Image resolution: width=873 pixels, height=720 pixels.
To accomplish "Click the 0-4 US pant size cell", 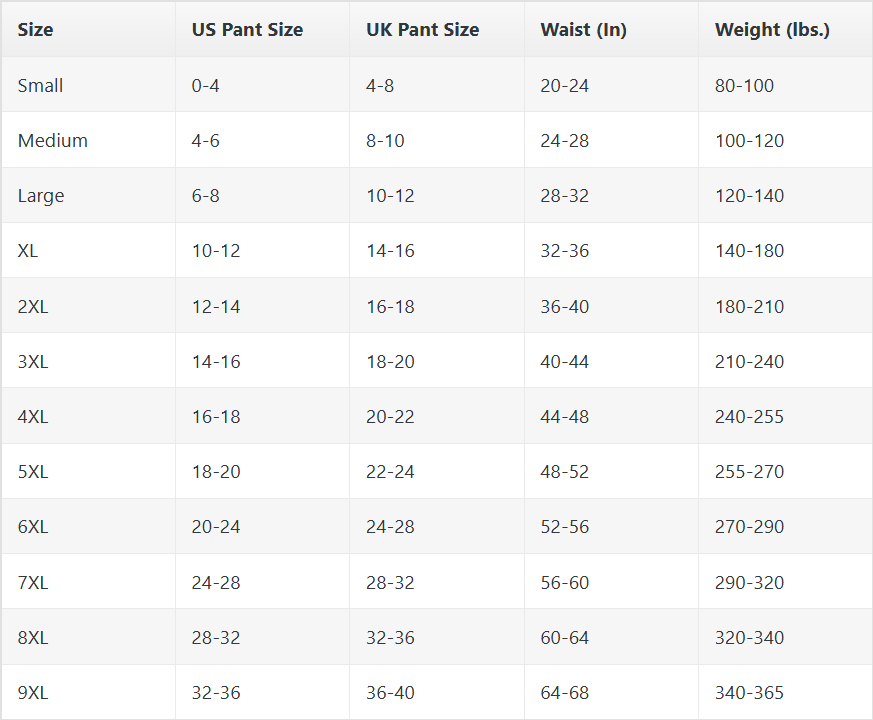I will pos(205,86).
